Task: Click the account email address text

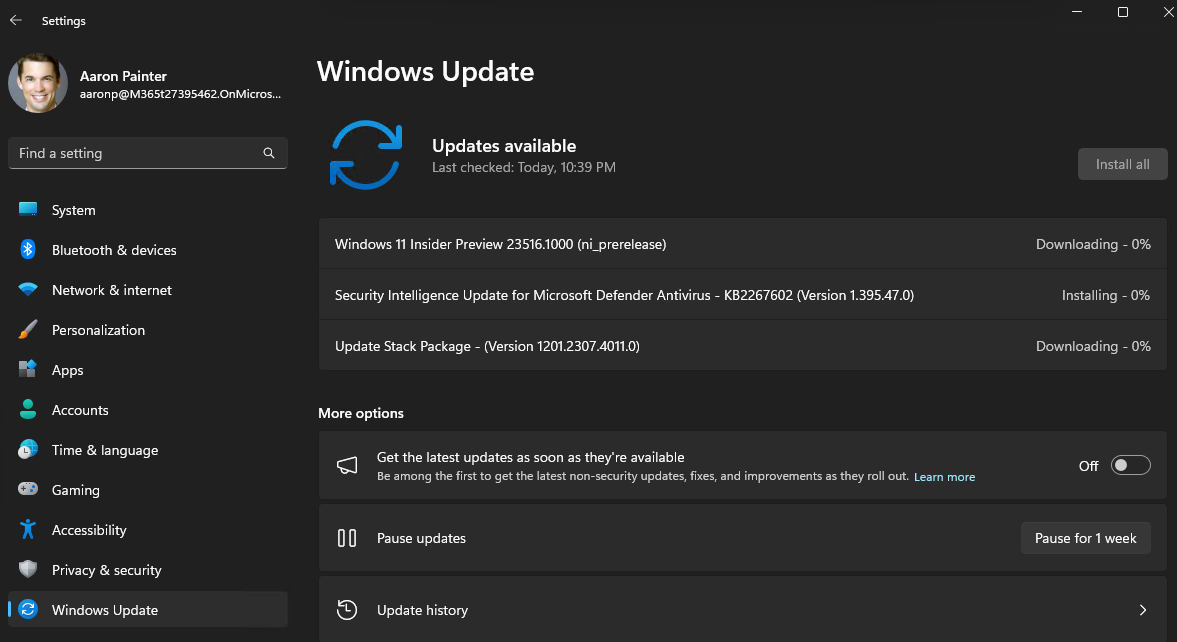Action: [x=180, y=94]
